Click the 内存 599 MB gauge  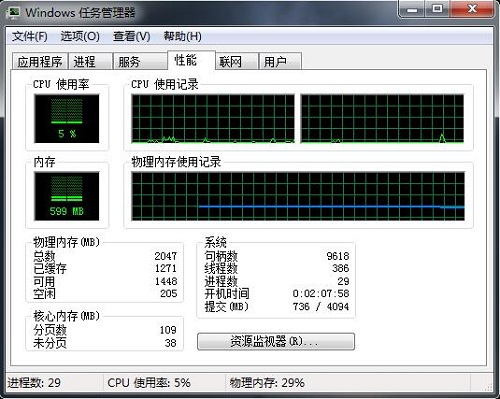[x=67, y=196]
